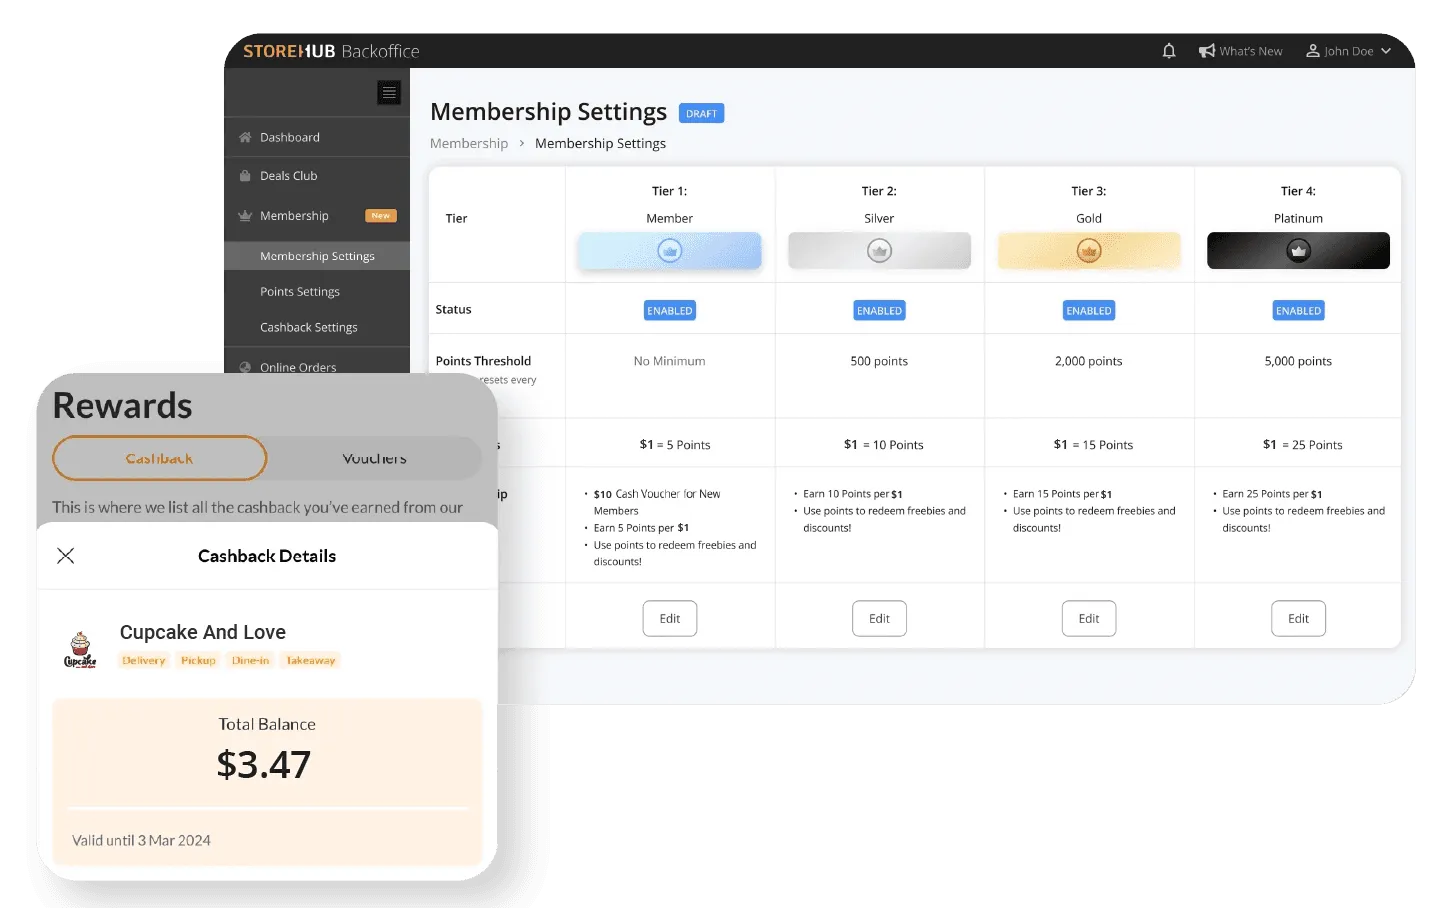This screenshot has width=1447, height=908.
Task: Expand the John Doe account dropdown arrow
Action: tap(1386, 51)
